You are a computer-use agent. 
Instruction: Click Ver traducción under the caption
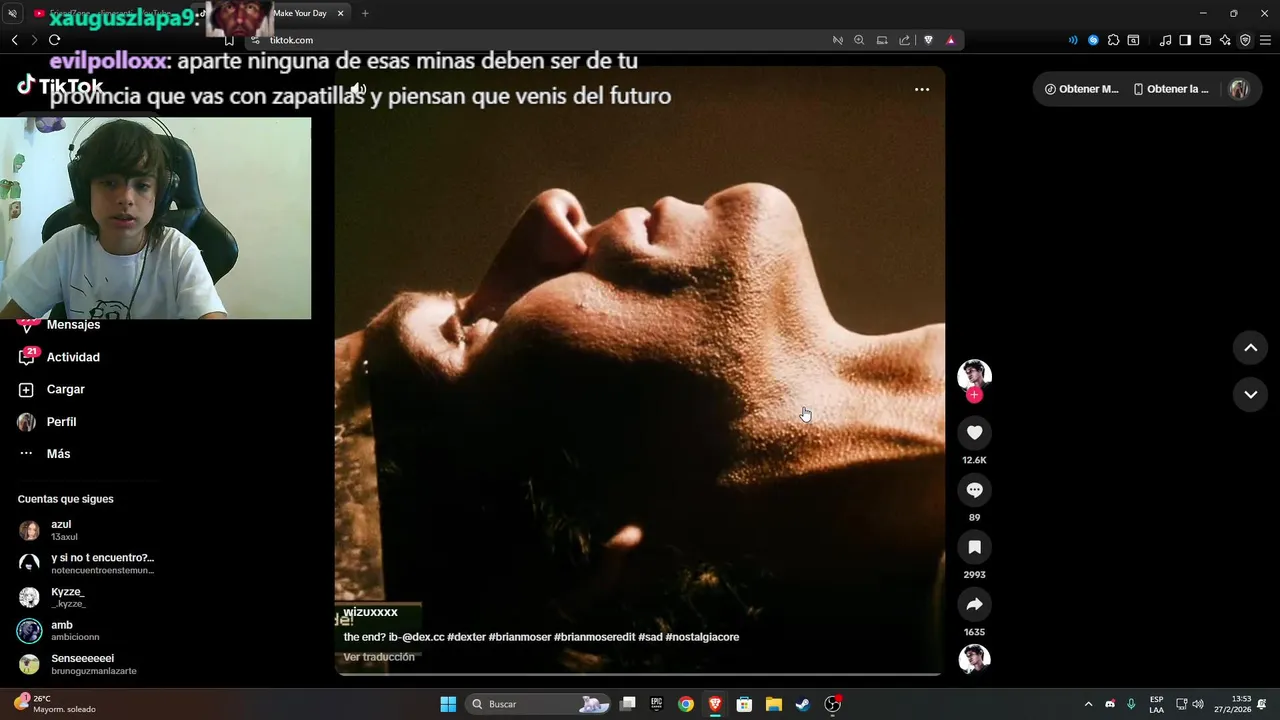tap(379, 657)
